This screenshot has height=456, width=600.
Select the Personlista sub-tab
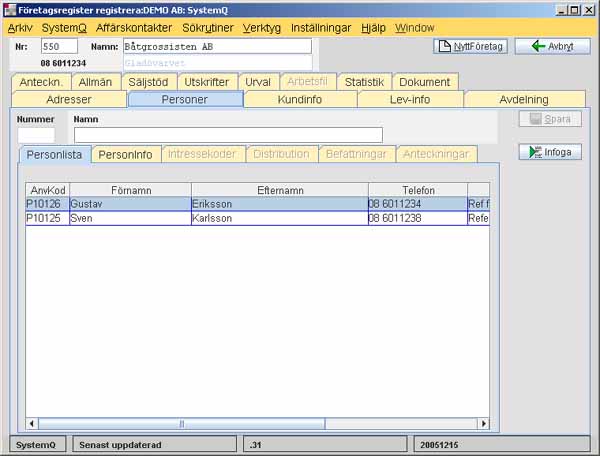54,155
